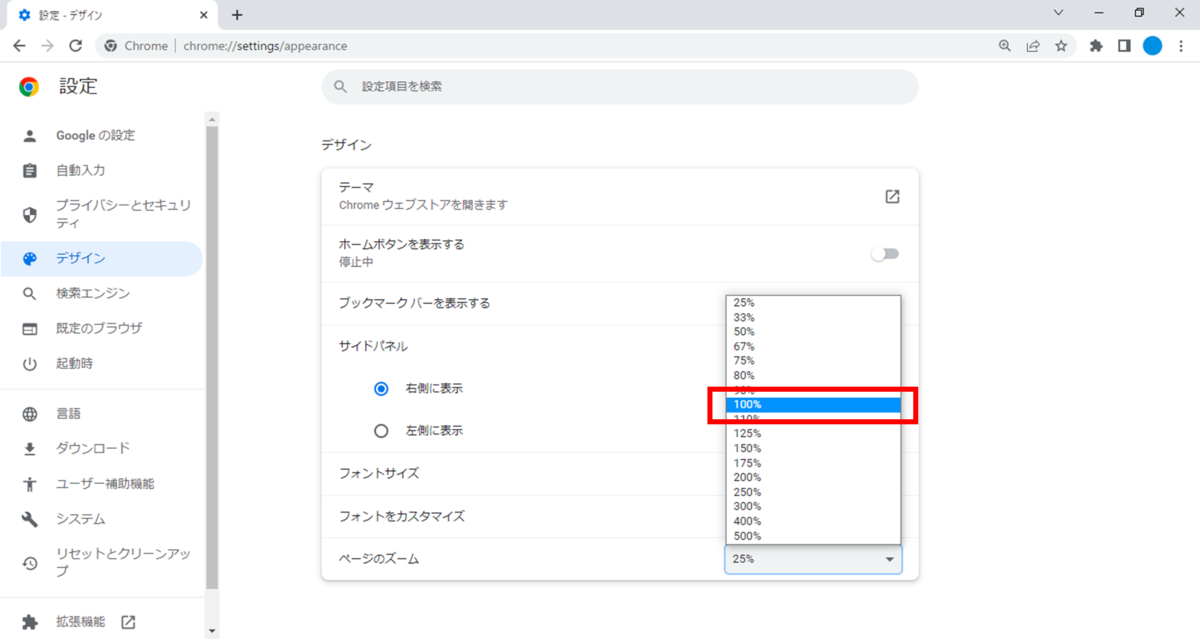Choose 75% in zoom list
Screen dimensions: 1200x639
(x=813, y=360)
